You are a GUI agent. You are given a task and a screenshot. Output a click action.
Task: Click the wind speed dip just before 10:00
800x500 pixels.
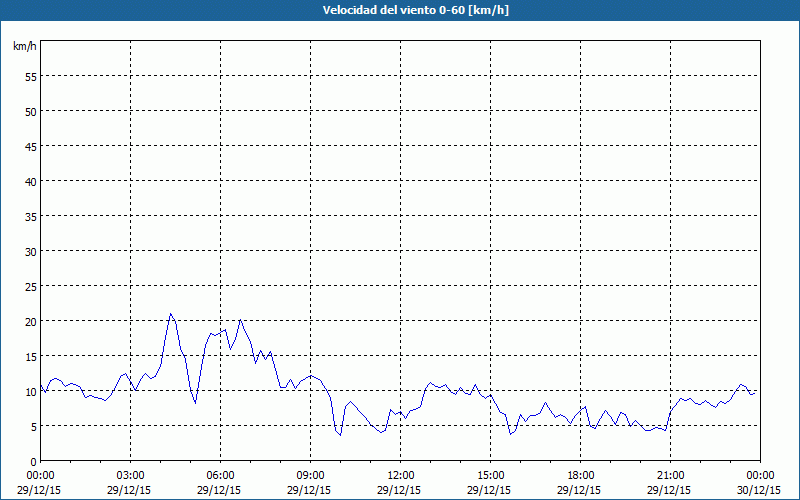pos(340,435)
